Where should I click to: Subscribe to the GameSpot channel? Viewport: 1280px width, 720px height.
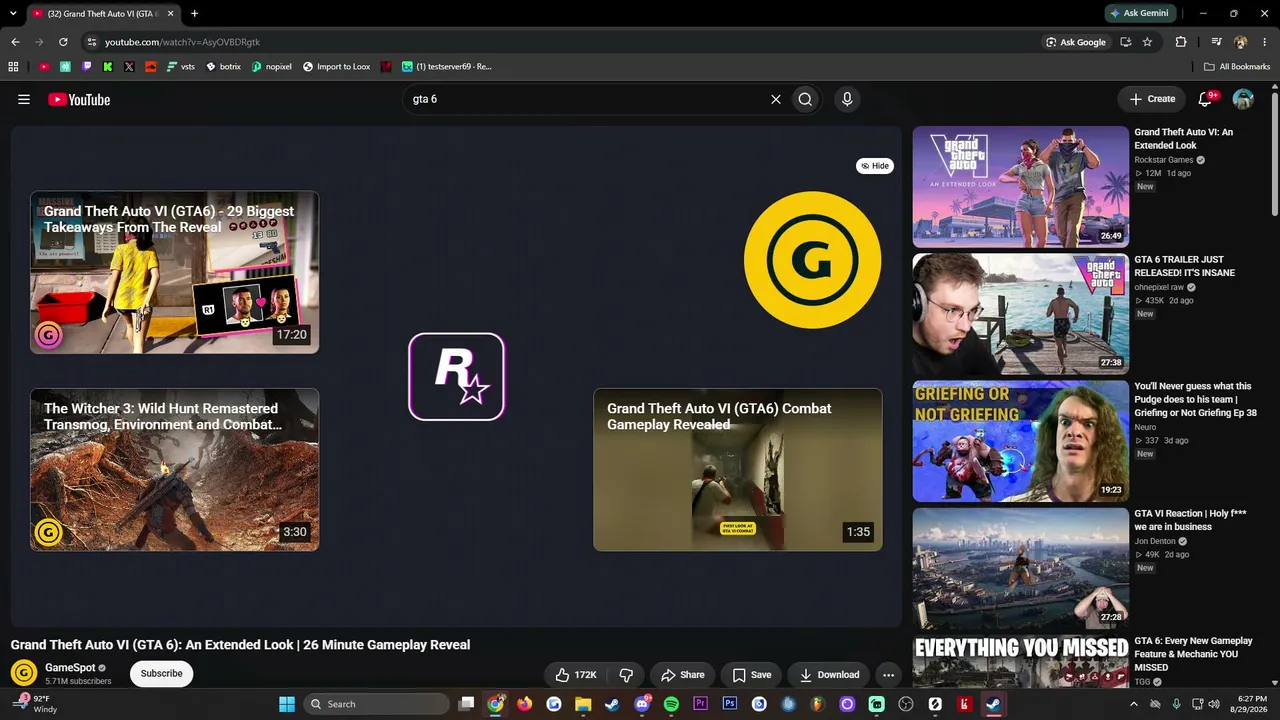[161, 674]
